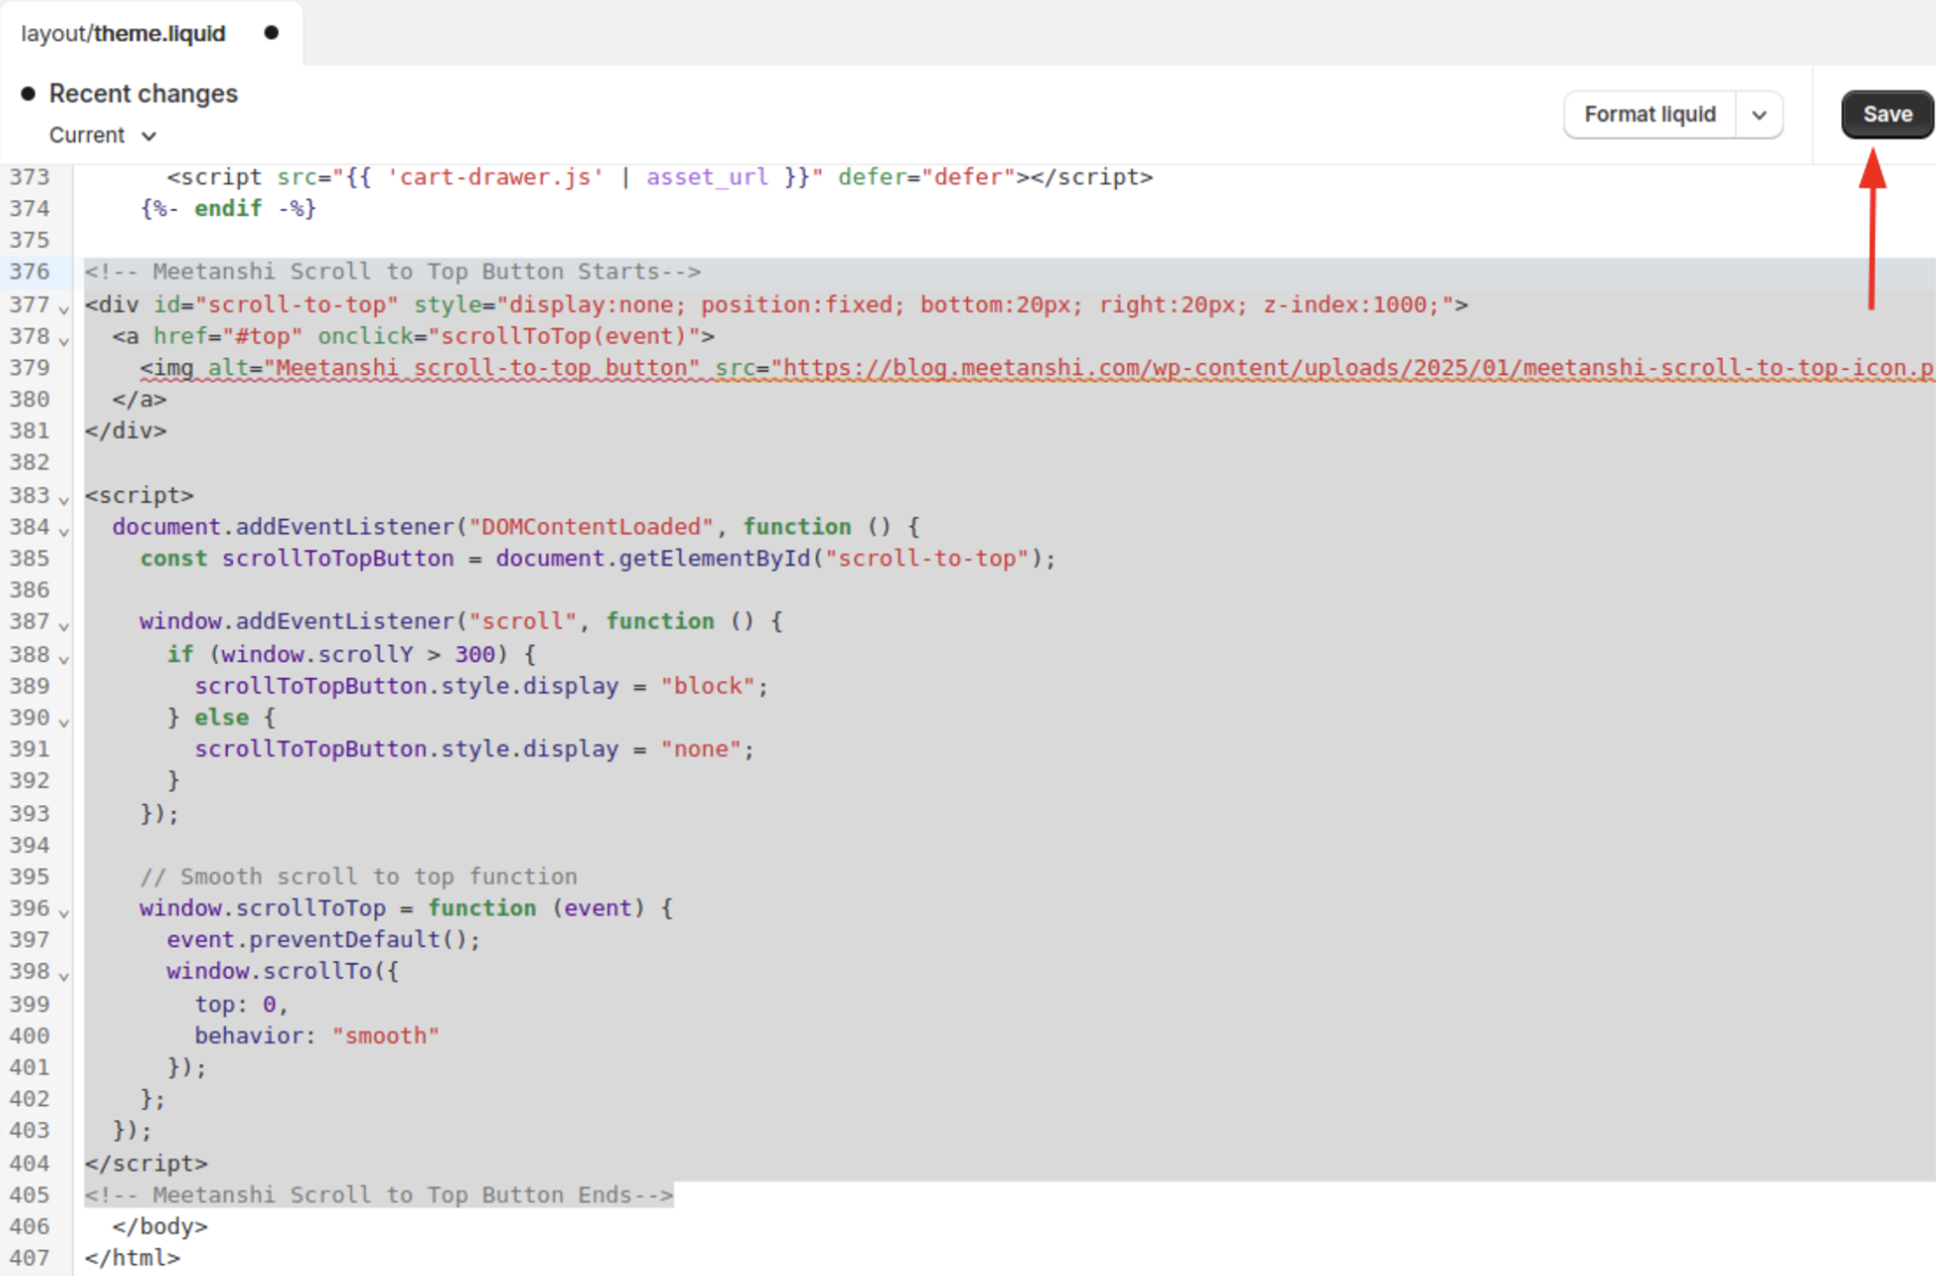The width and height of the screenshot is (1936, 1276).
Task: Click the unsaved dot on theme.liquid tab
Action: pos(271,33)
